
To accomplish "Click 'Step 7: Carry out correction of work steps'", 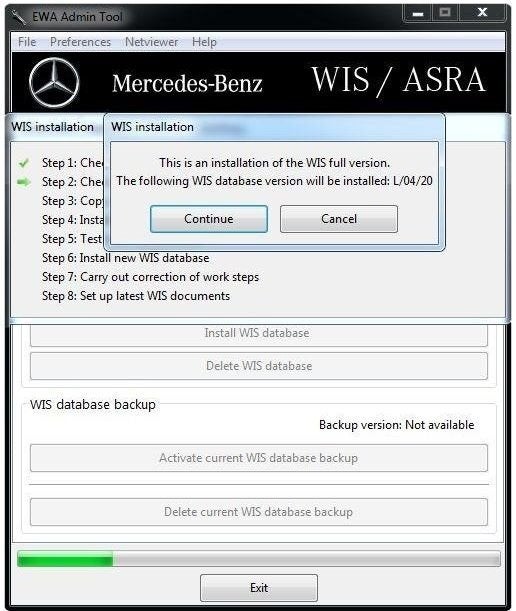I will [x=150, y=277].
